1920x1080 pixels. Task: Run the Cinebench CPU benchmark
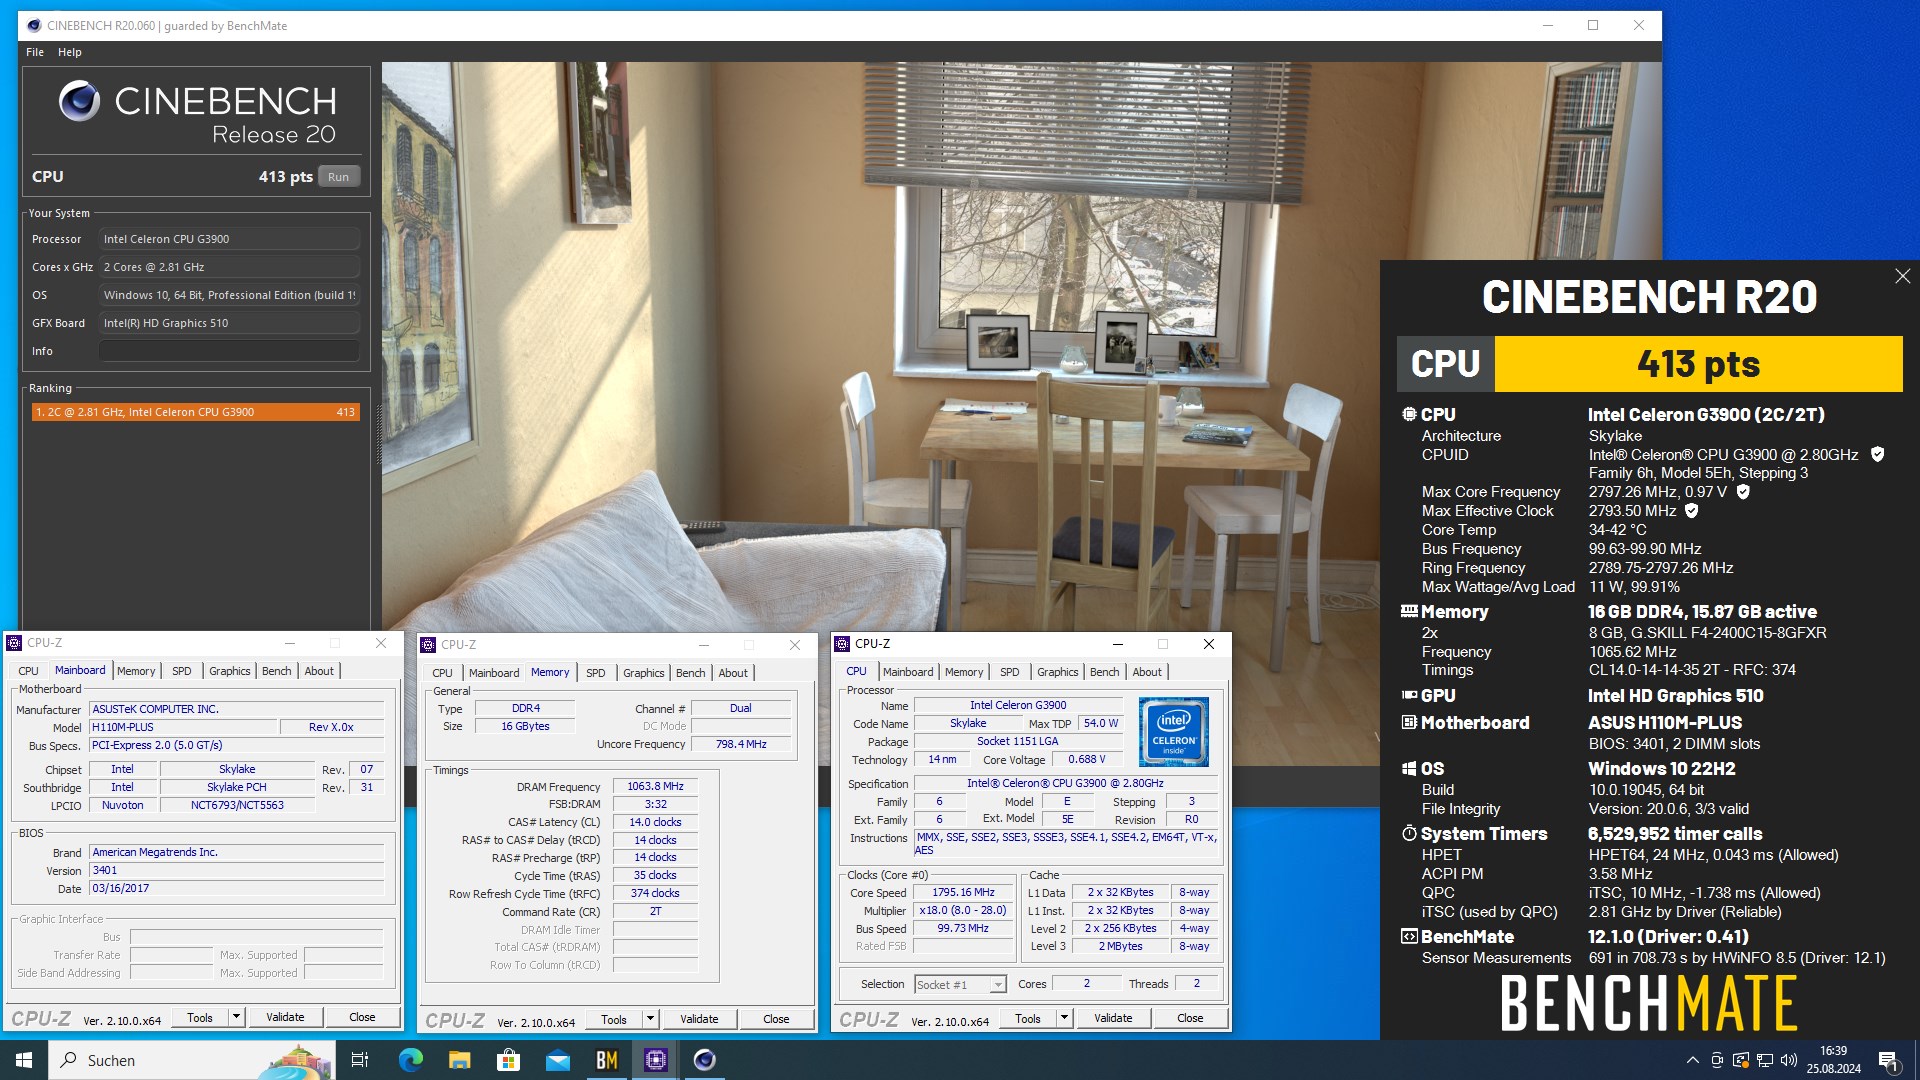(339, 177)
